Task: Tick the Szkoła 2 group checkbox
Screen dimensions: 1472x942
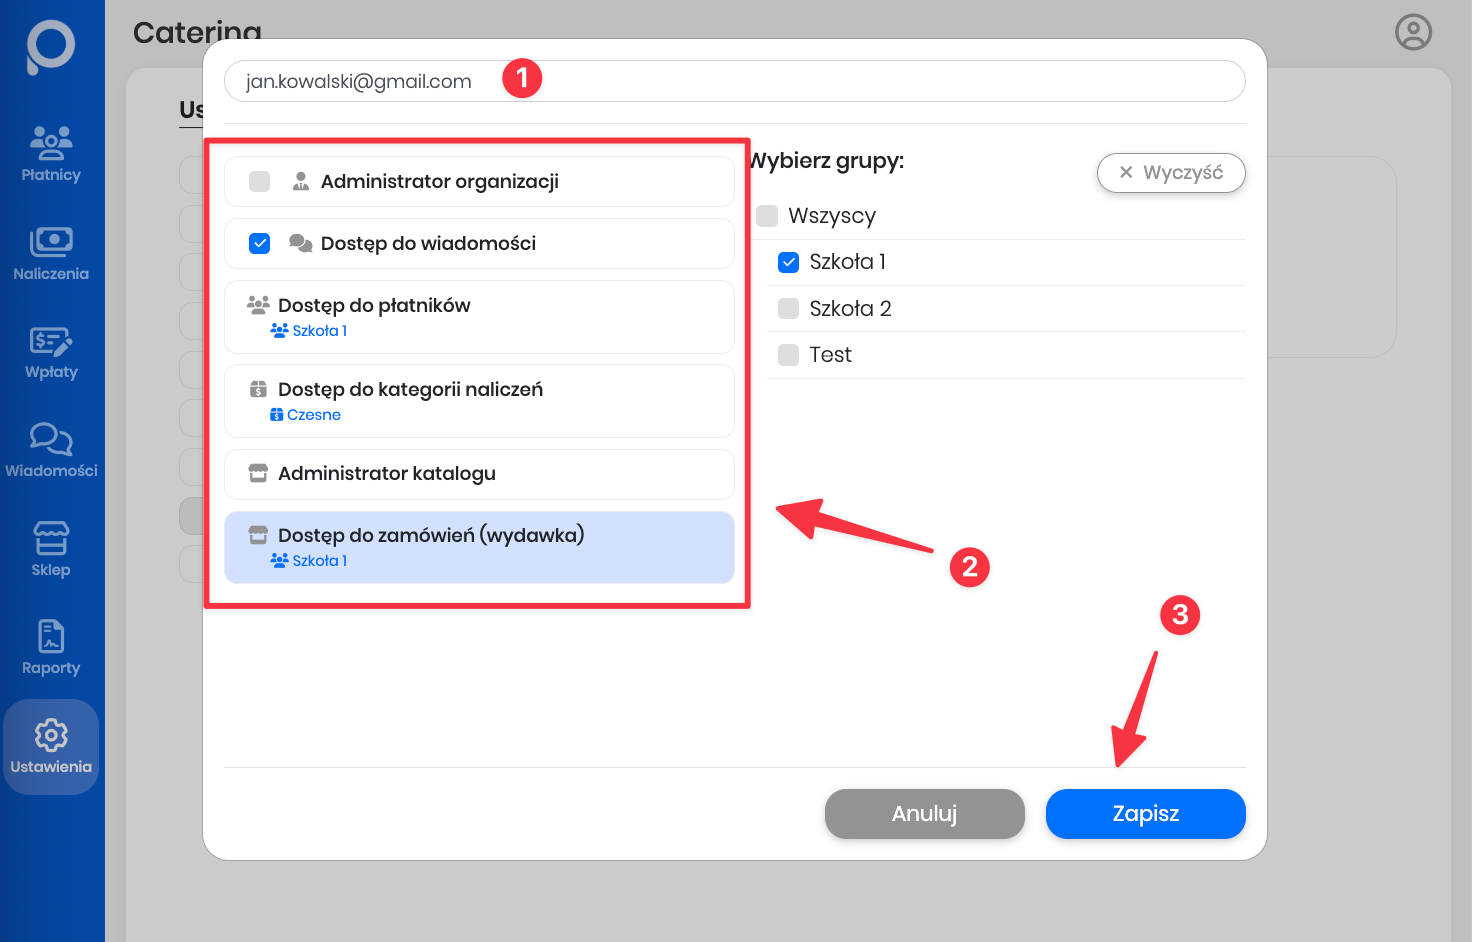Action: point(789,309)
